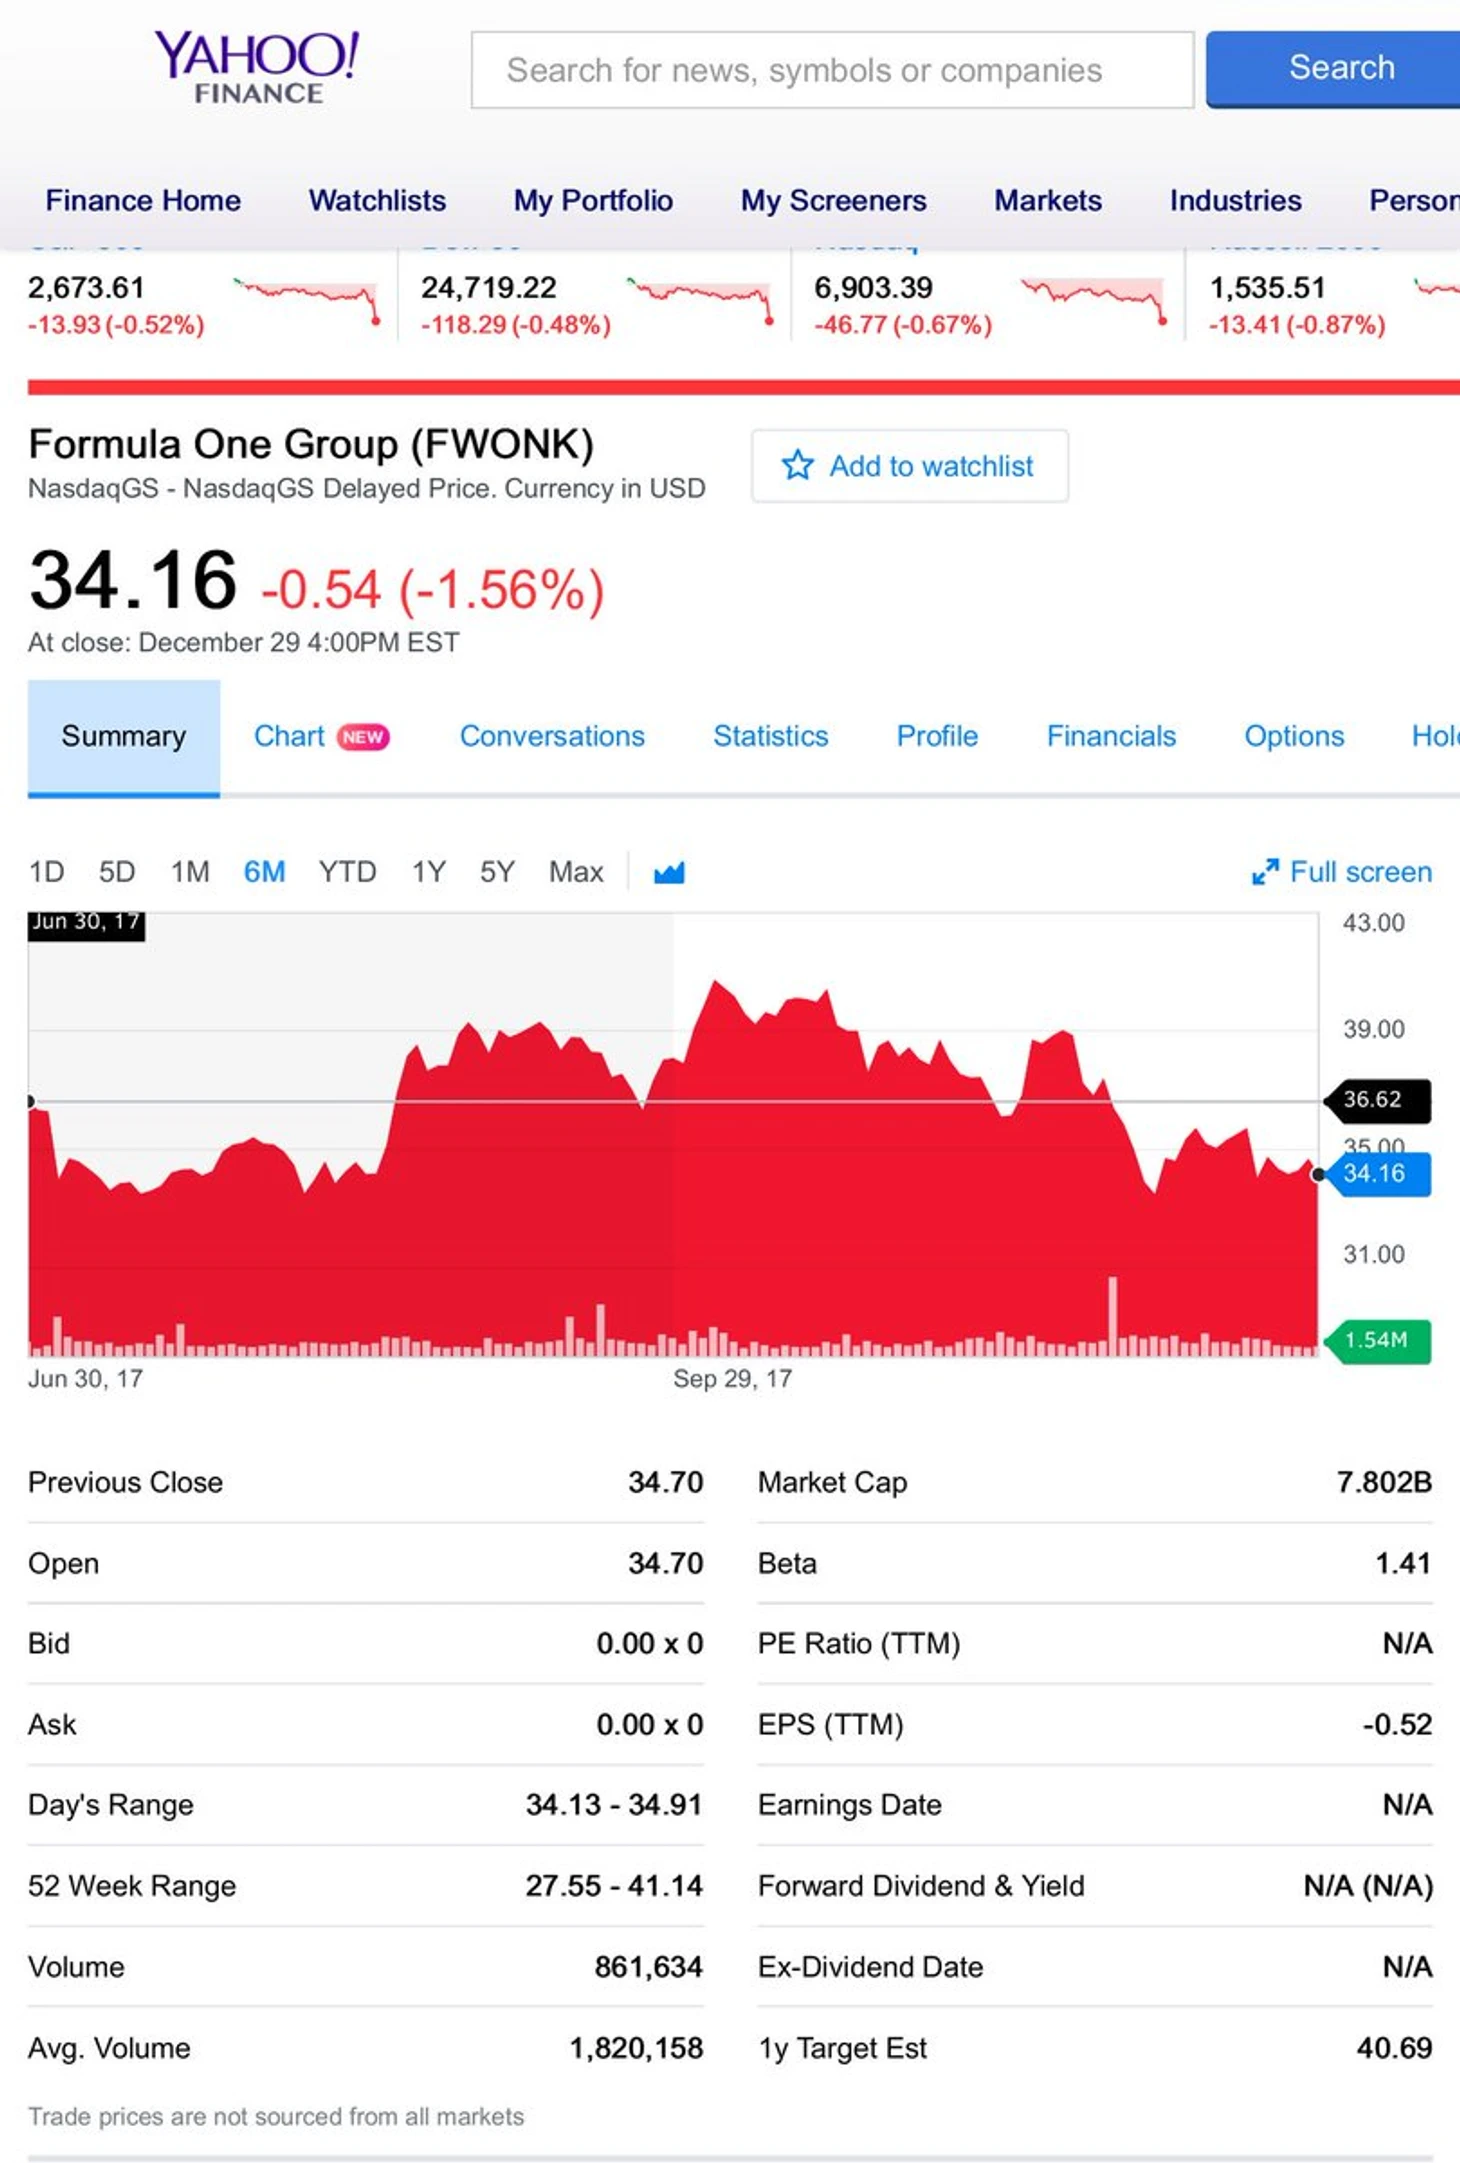Select the 5D chart range

coord(117,872)
